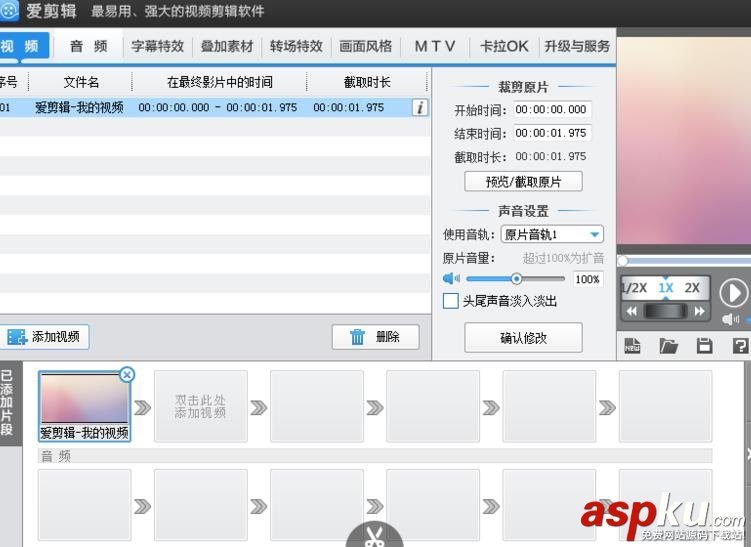Click the 添加视频 button
751x547 pixels.
point(44,337)
